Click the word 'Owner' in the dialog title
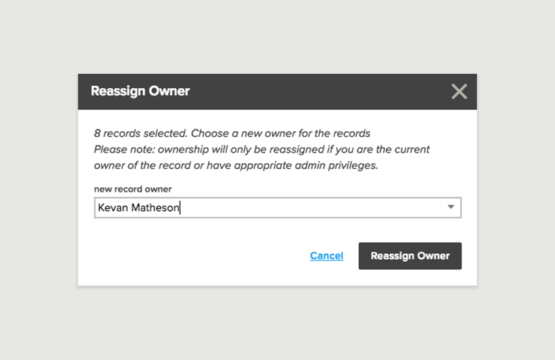 (169, 91)
